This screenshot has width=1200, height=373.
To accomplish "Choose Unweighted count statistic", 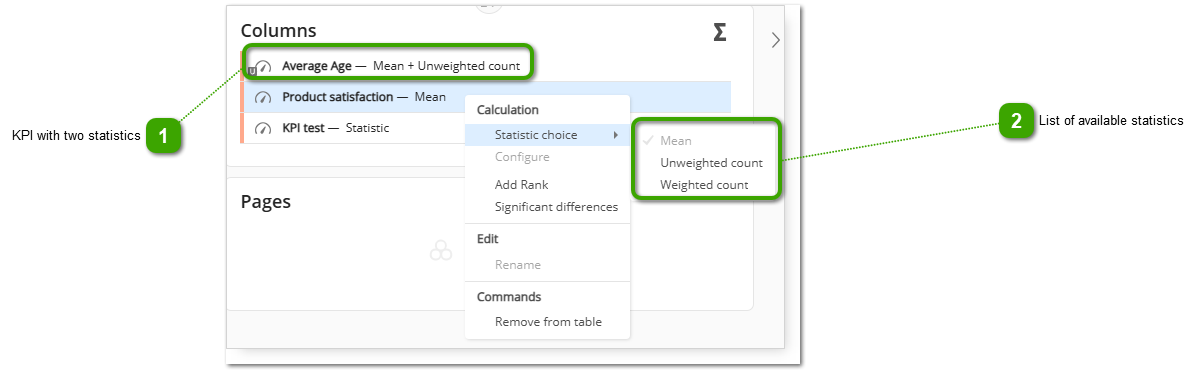I will [x=711, y=163].
